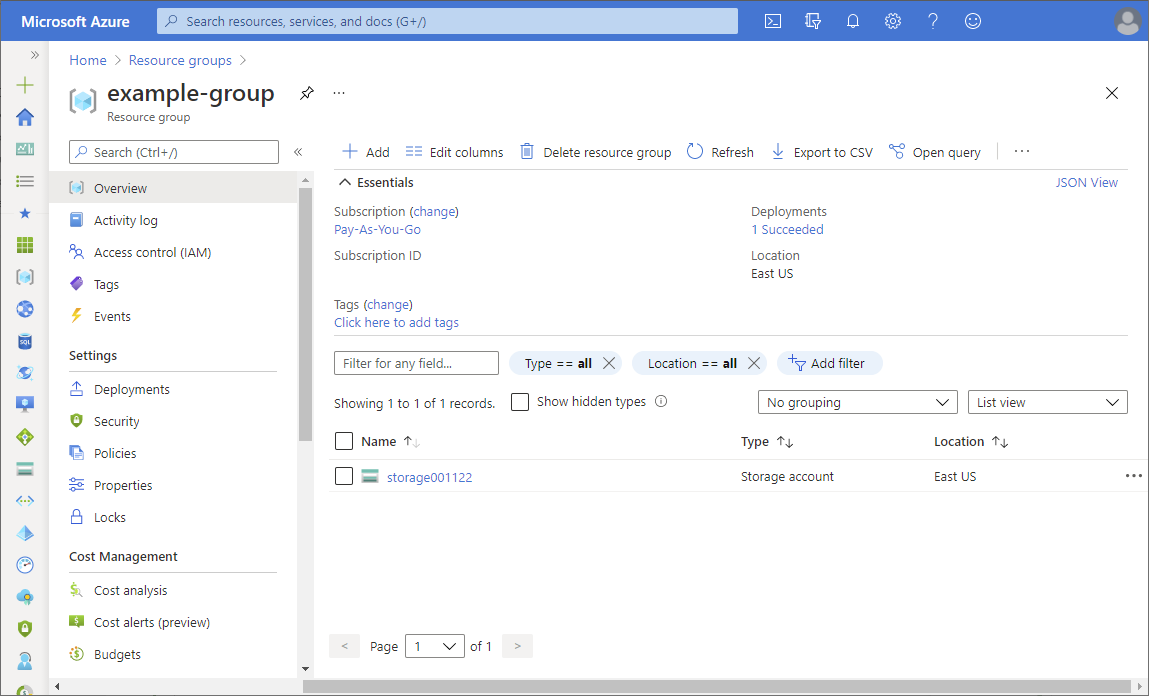Viewport: 1149px width, 696px height.
Task: Open Activity log in the menu
Action: point(125,220)
